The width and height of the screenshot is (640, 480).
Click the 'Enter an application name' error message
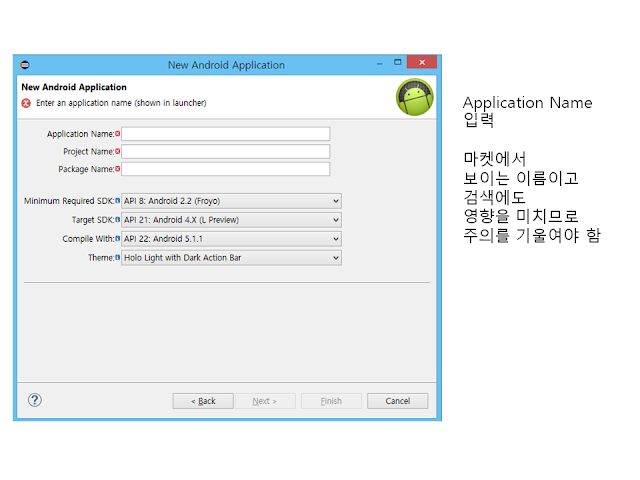click(x=121, y=103)
